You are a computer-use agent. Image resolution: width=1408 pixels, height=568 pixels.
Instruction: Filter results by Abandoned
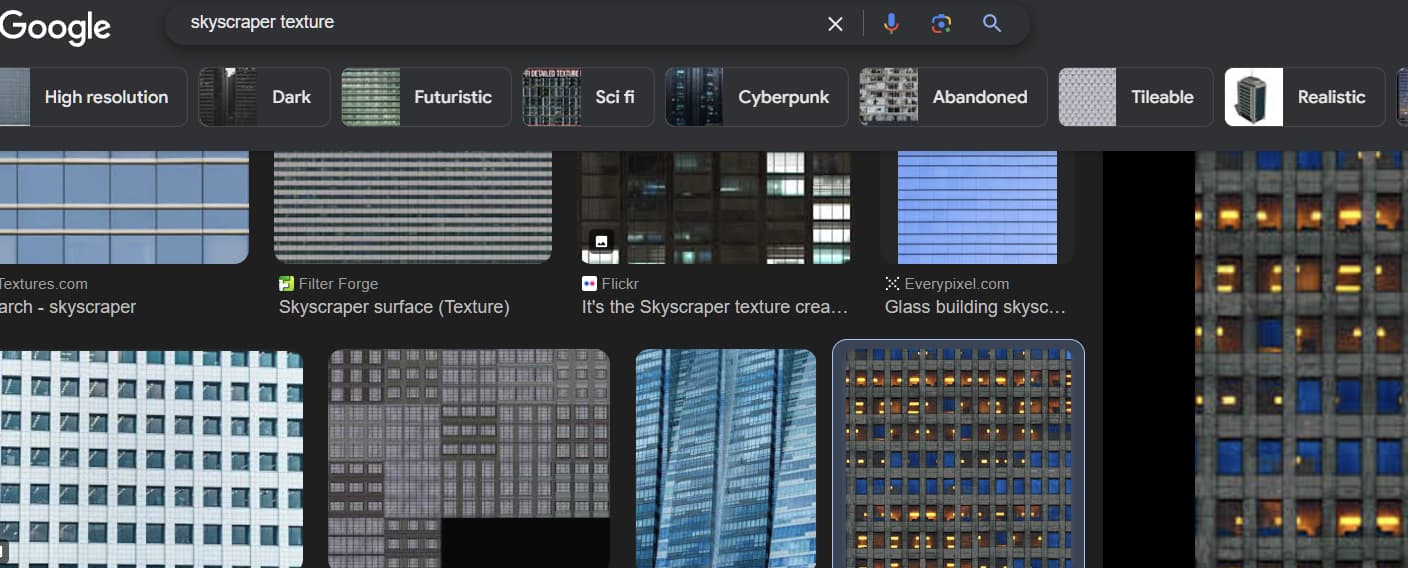953,97
